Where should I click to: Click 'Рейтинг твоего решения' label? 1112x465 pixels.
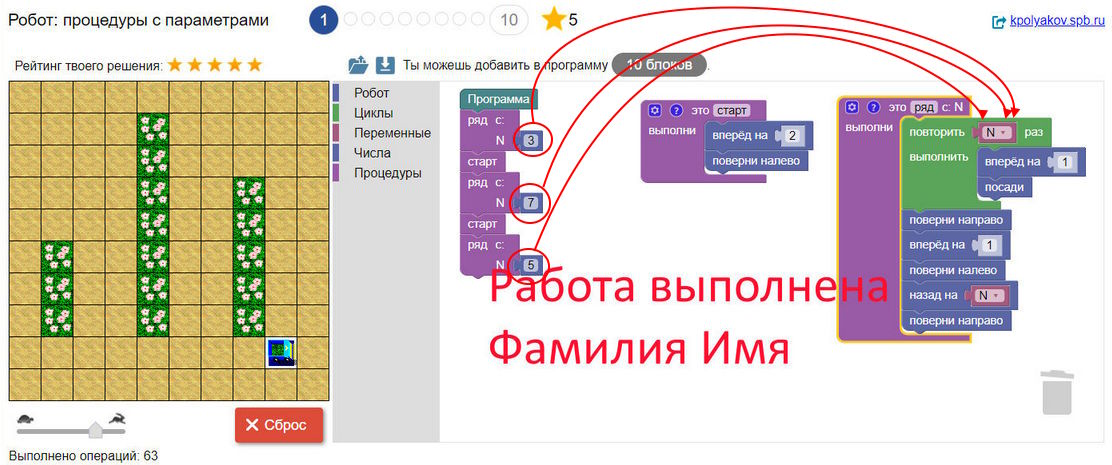(x=89, y=66)
